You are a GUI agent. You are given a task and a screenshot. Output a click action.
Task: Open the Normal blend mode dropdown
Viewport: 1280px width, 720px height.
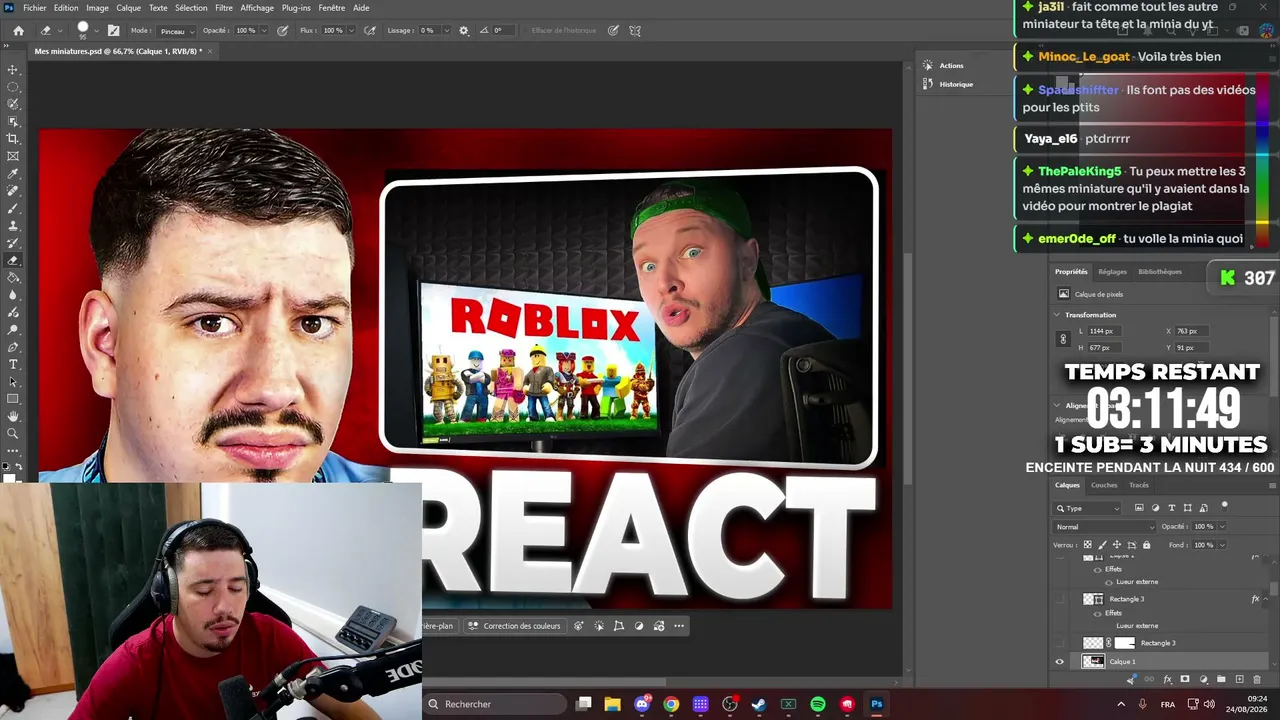coord(1105,527)
